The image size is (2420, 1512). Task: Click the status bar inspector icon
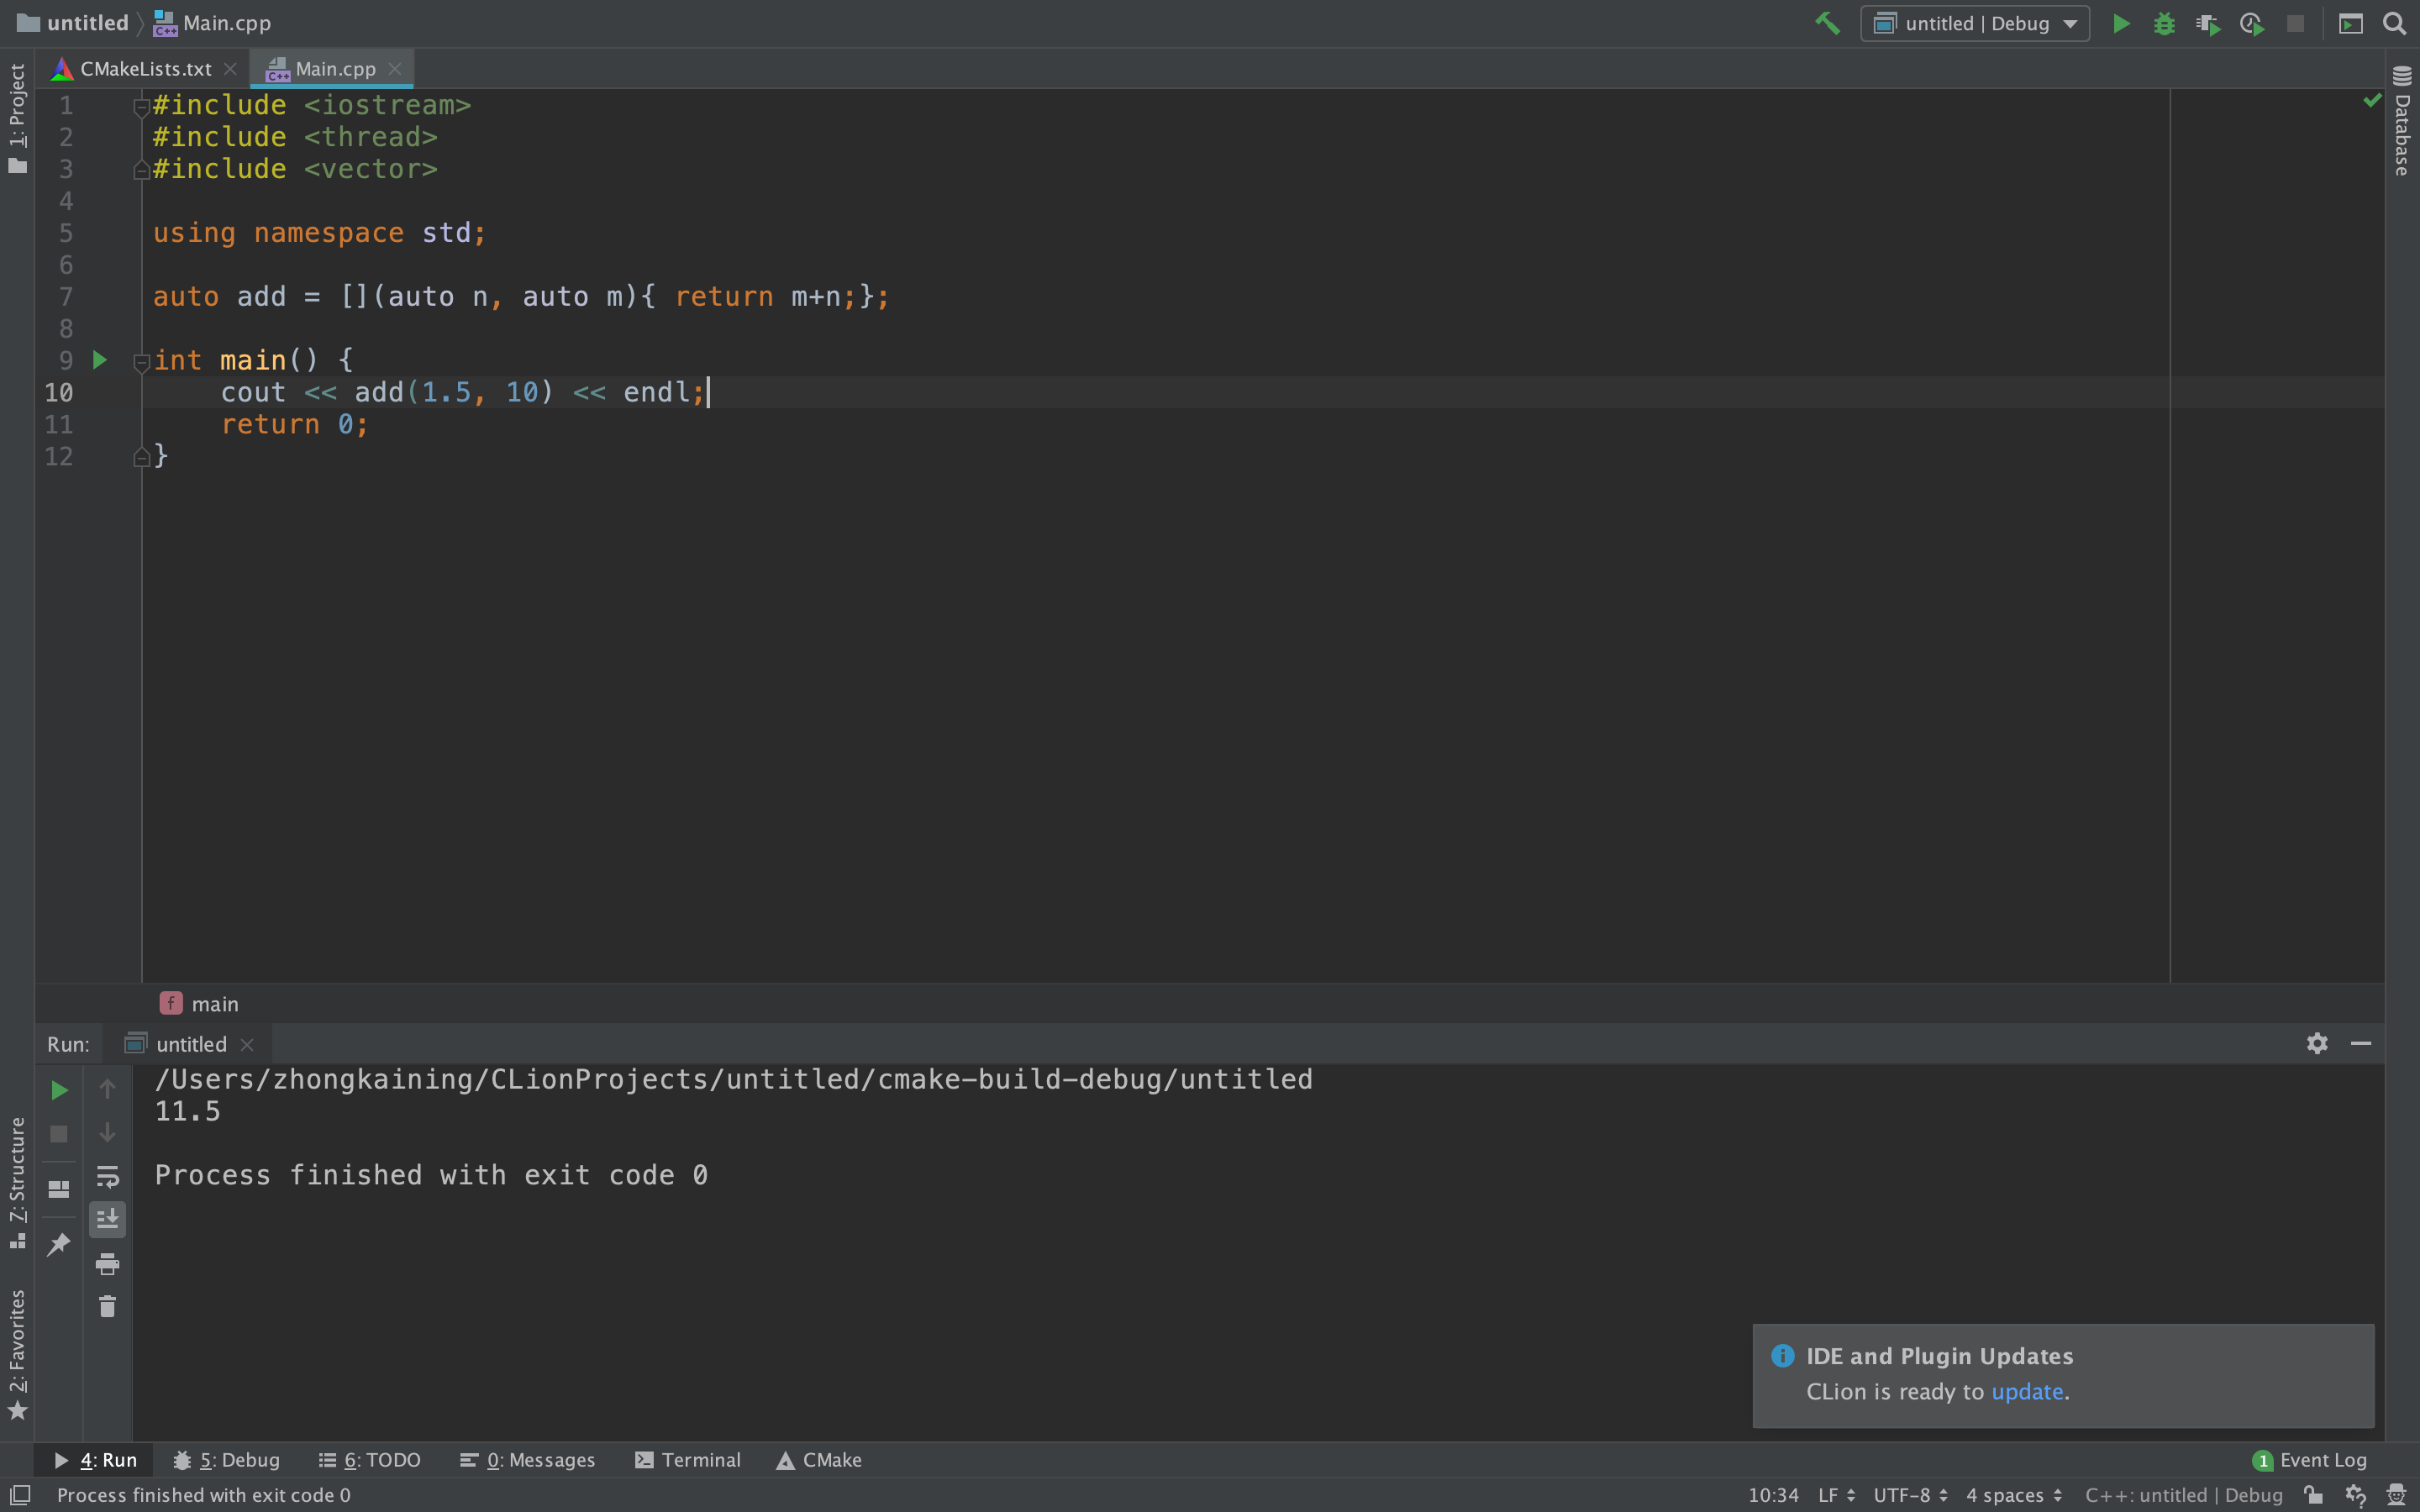coord(2396,1494)
